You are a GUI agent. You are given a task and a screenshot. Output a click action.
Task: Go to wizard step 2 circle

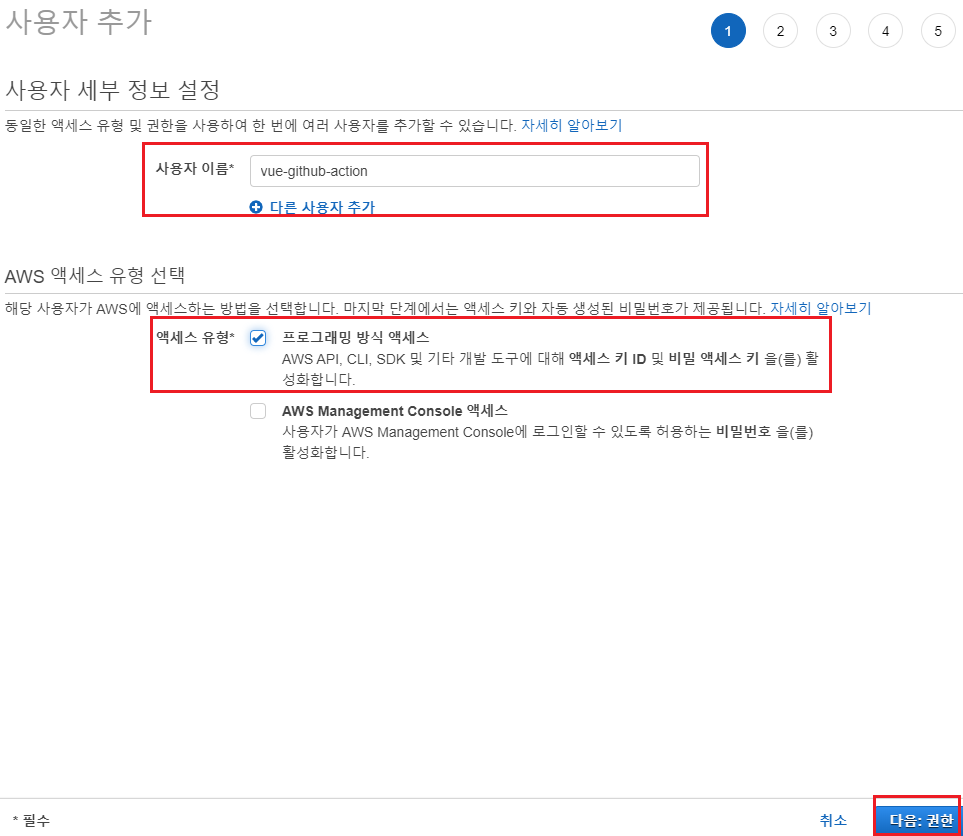click(x=780, y=31)
